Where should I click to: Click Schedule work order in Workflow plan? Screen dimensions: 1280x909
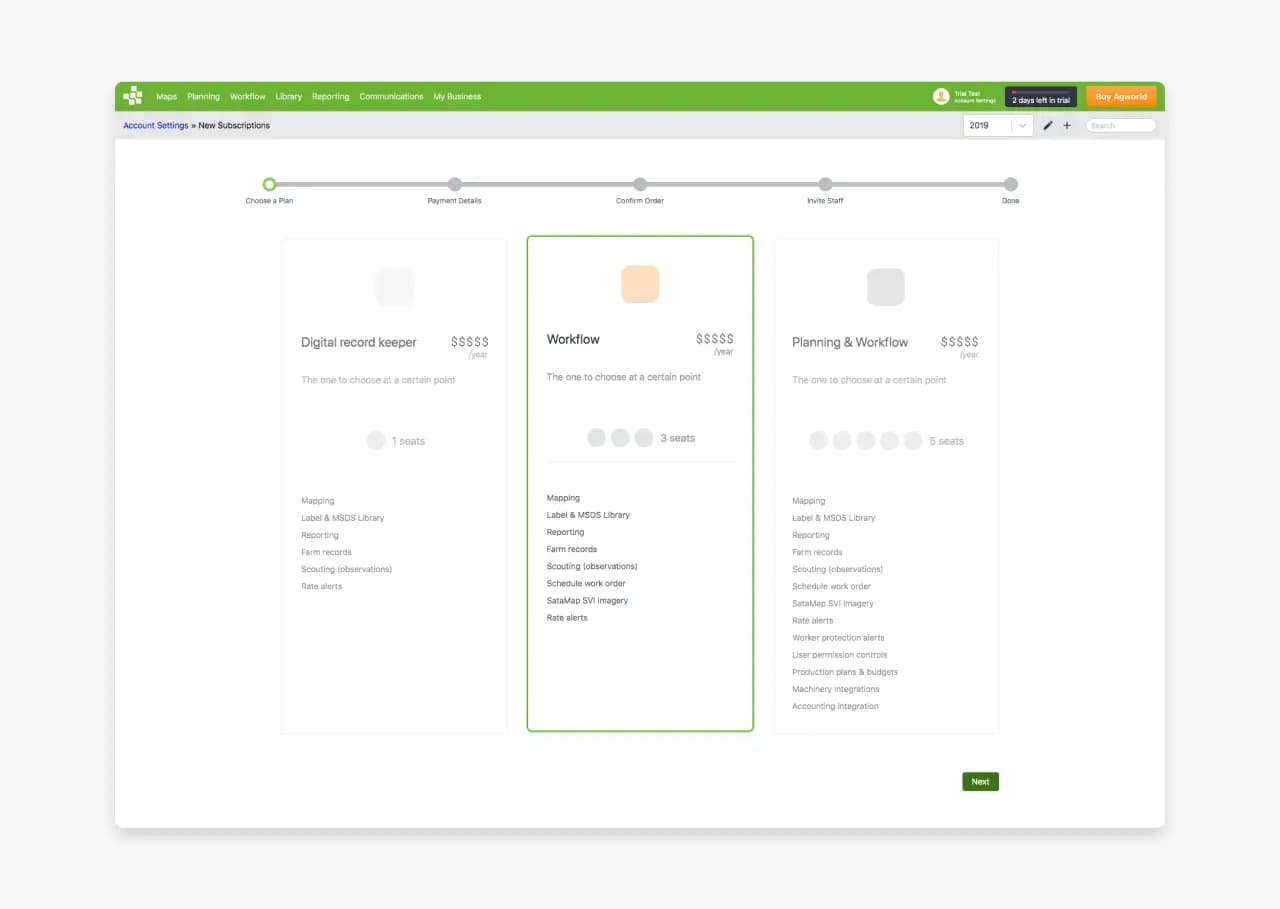(x=586, y=584)
